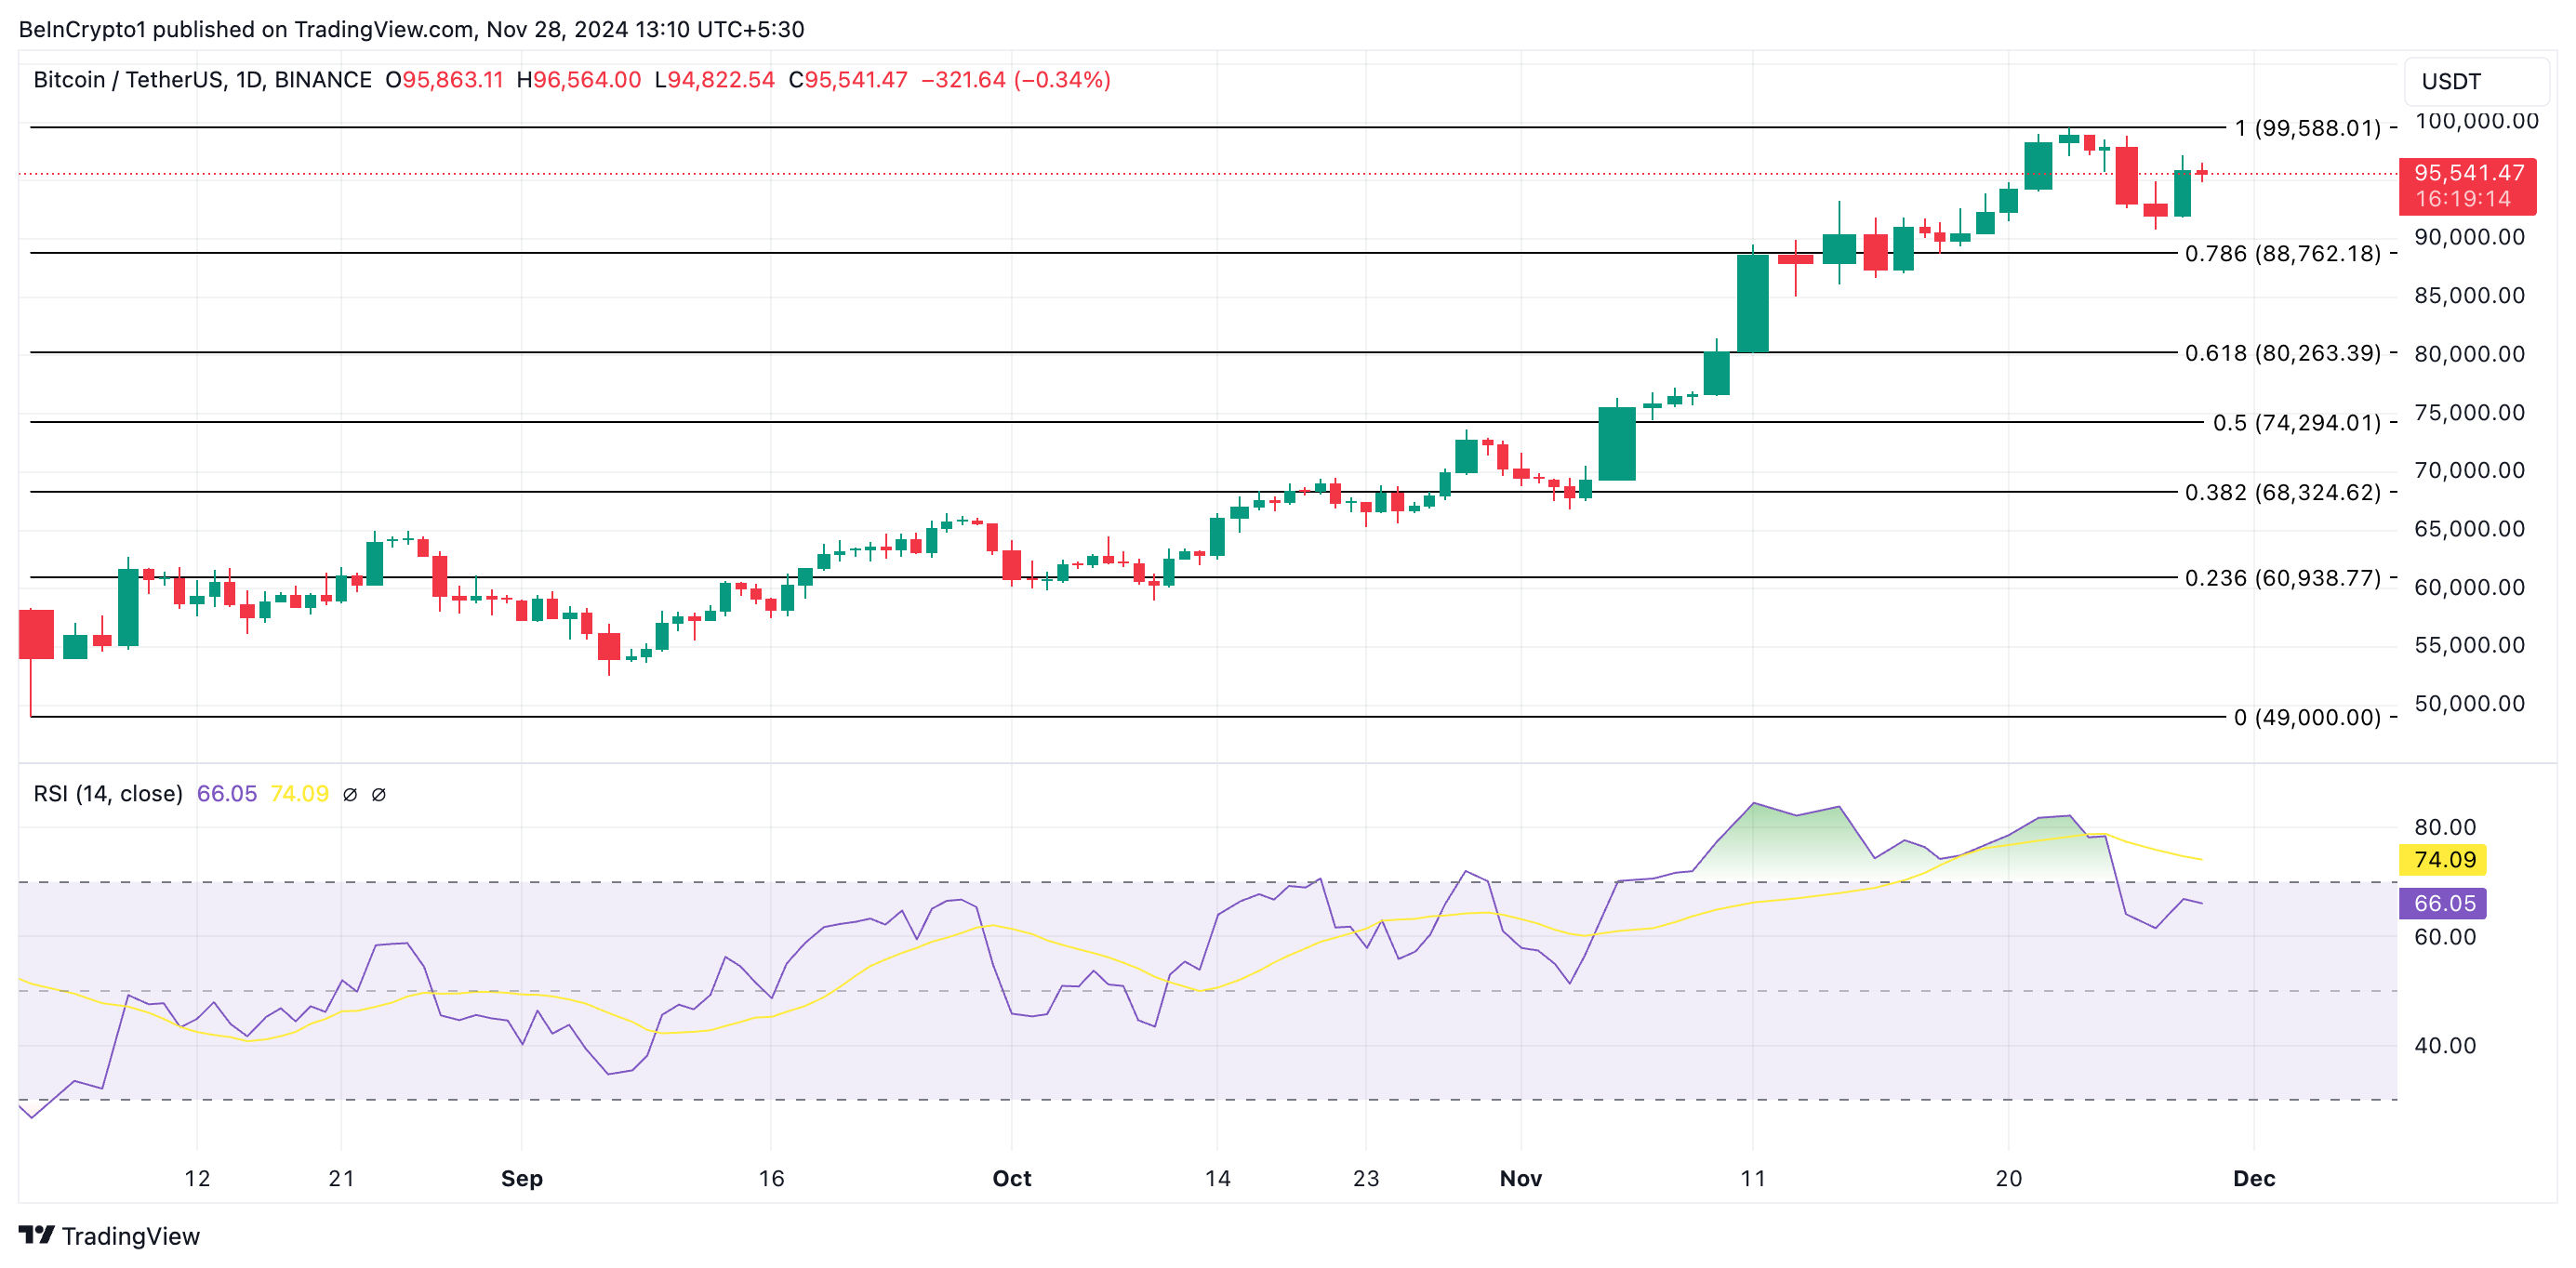The image size is (2576, 1268).
Task: Click the date axis label 11
Action: pos(1752,1178)
